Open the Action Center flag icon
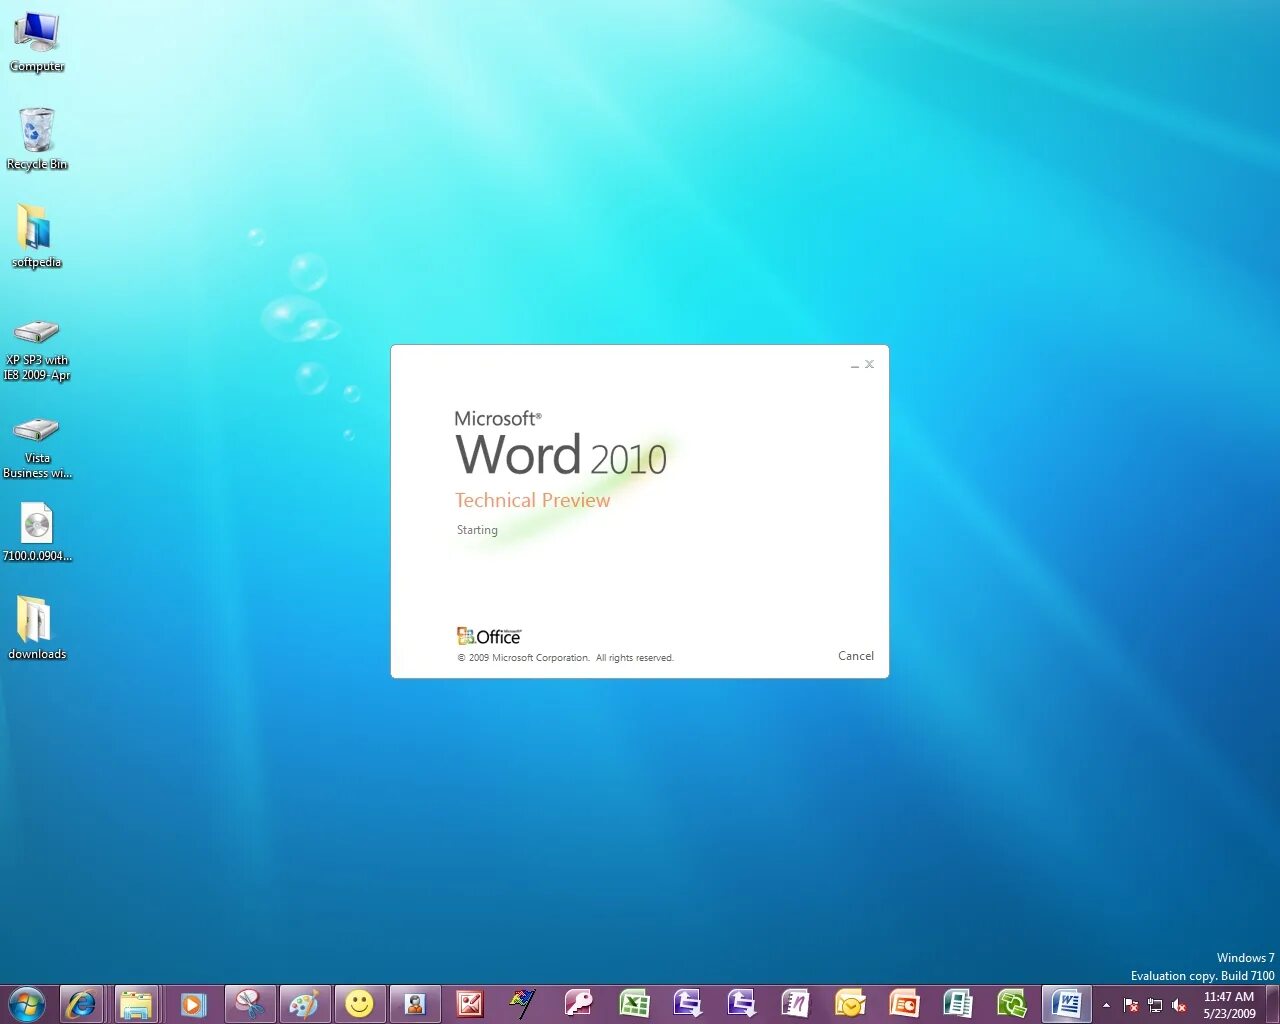 pyautogui.click(x=1131, y=1005)
